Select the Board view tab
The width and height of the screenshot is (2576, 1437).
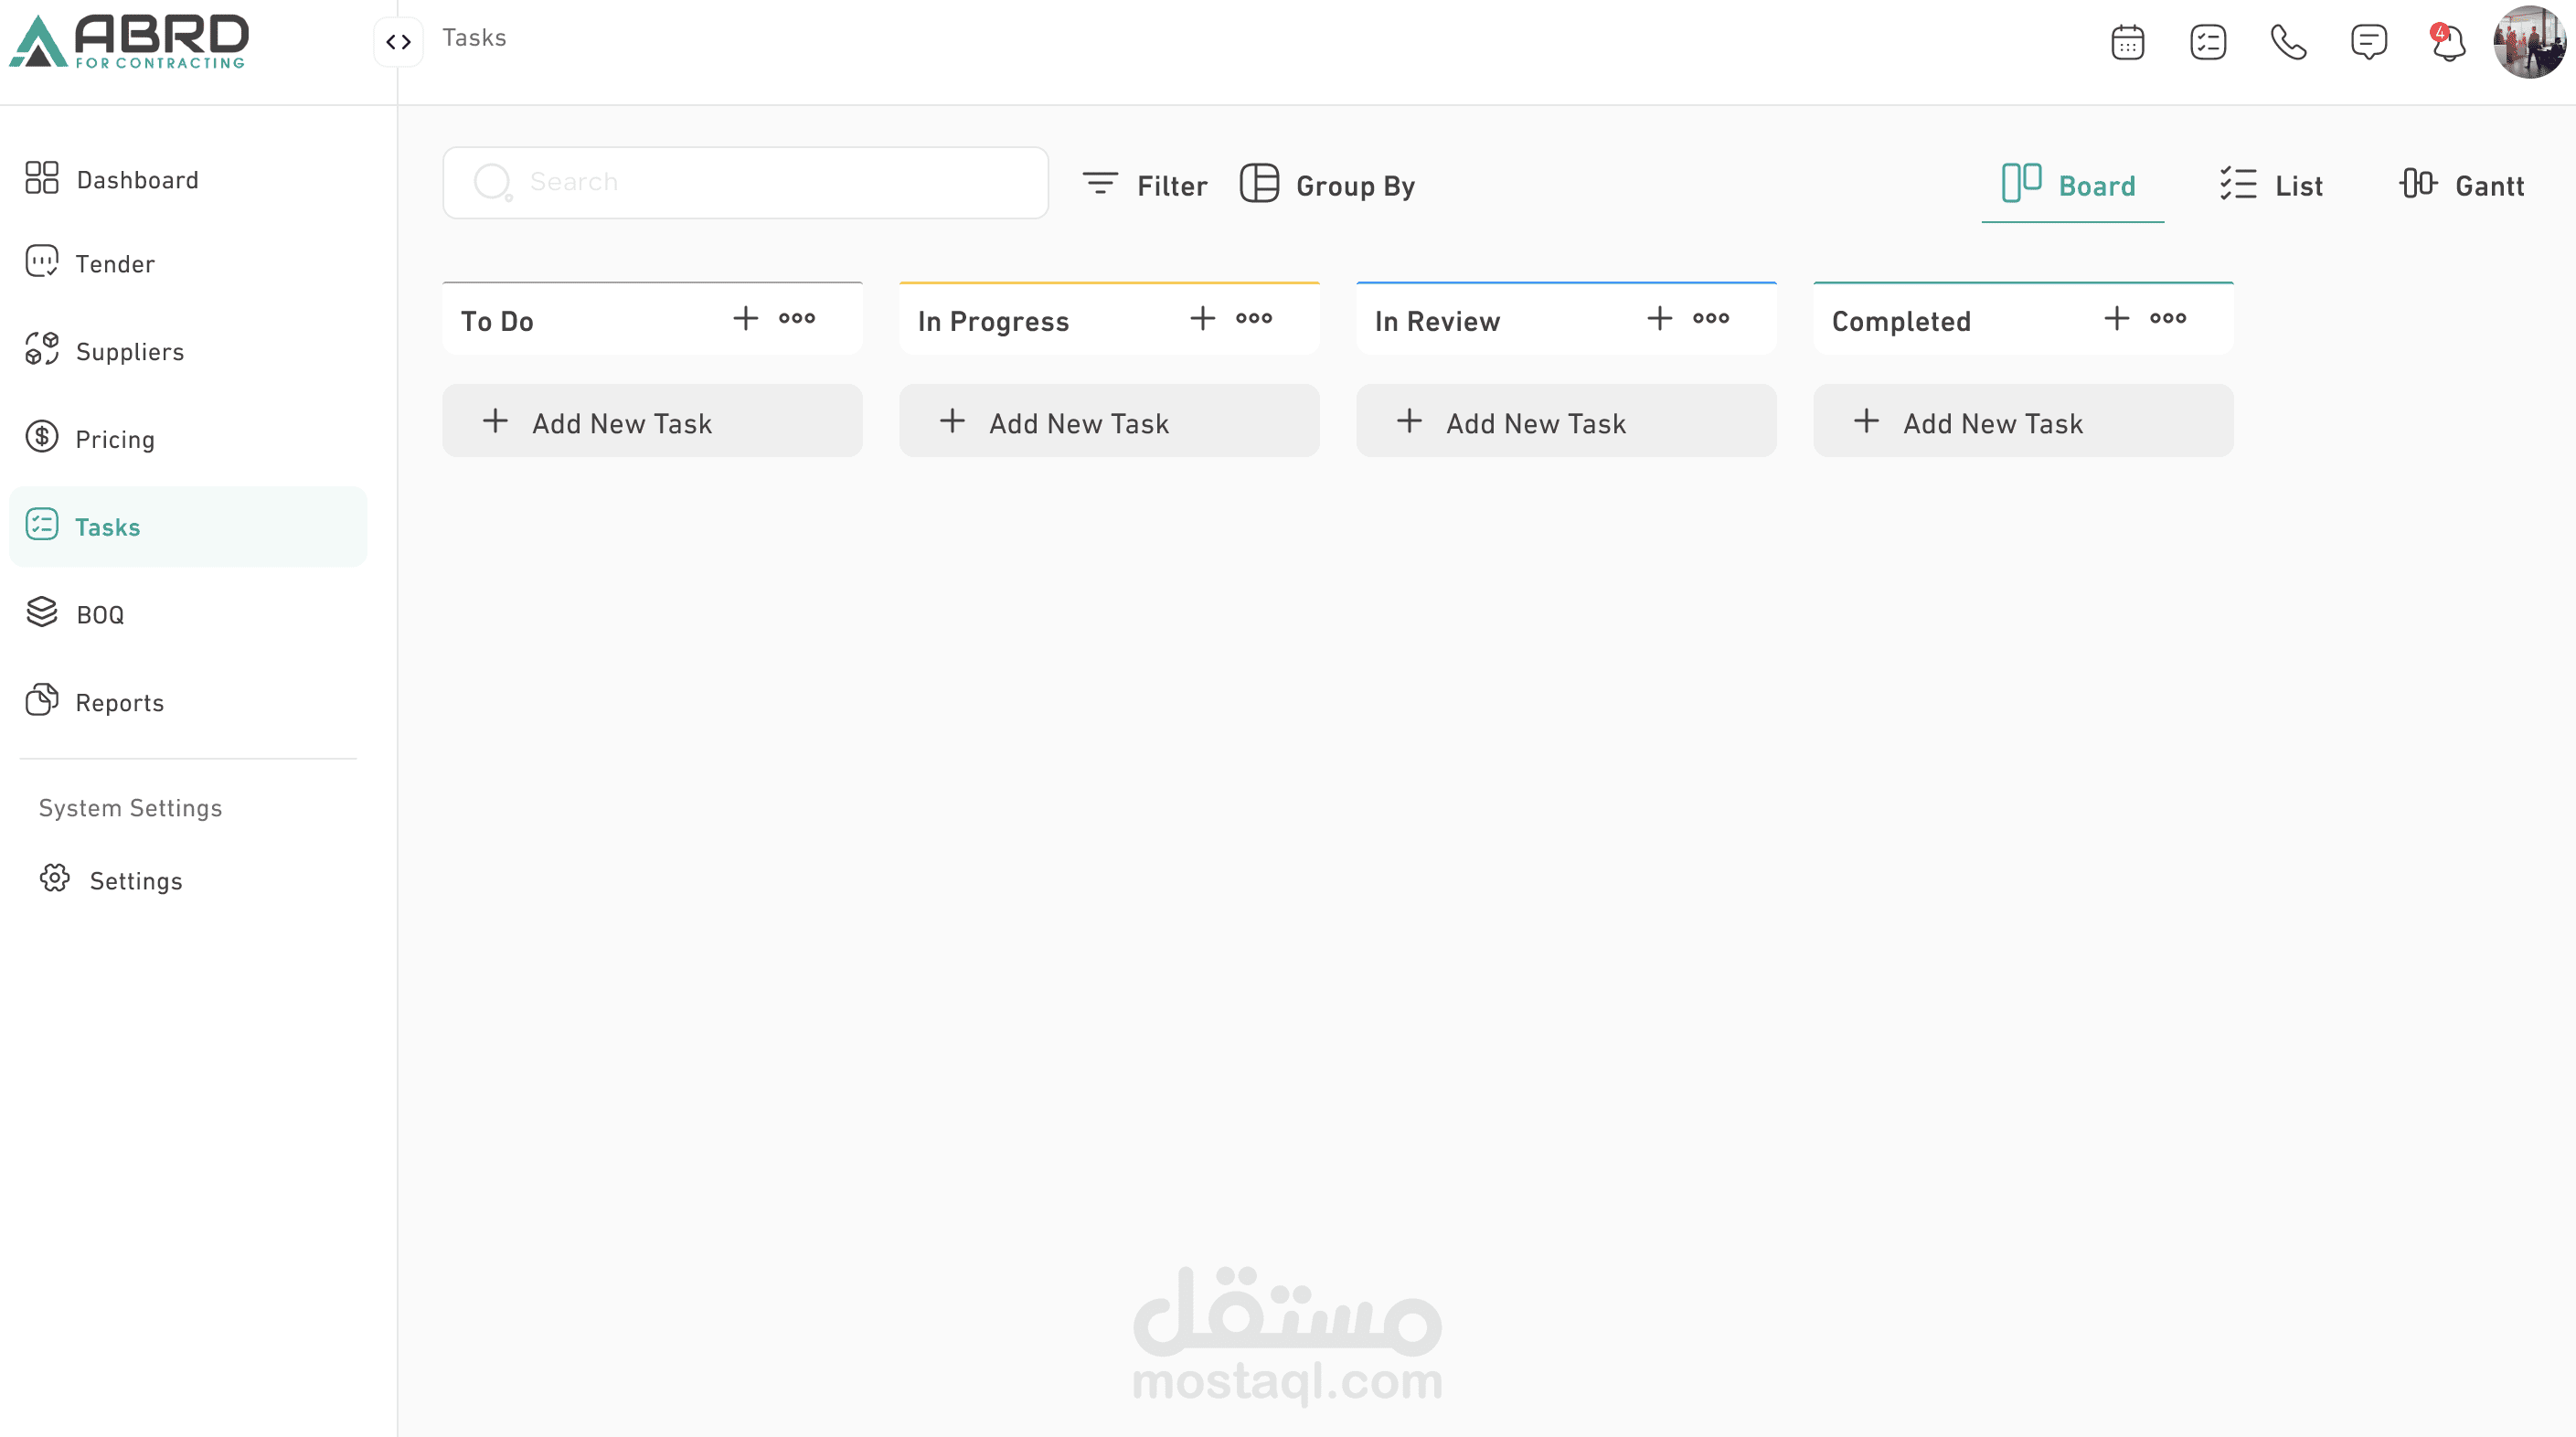(2071, 185)
